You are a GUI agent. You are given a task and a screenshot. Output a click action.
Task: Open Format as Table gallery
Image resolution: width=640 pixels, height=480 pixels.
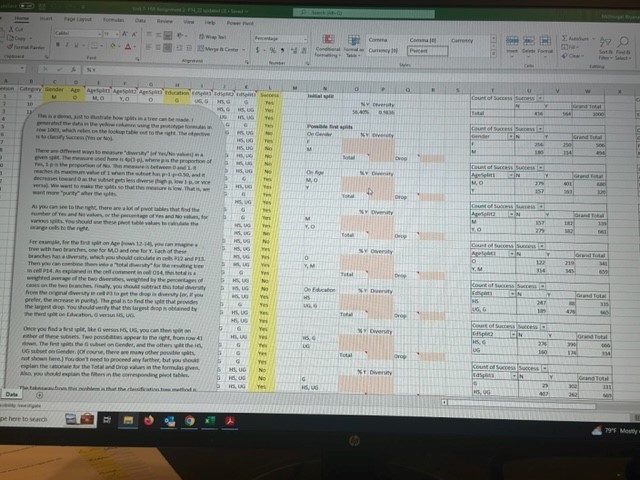point(353,46)
